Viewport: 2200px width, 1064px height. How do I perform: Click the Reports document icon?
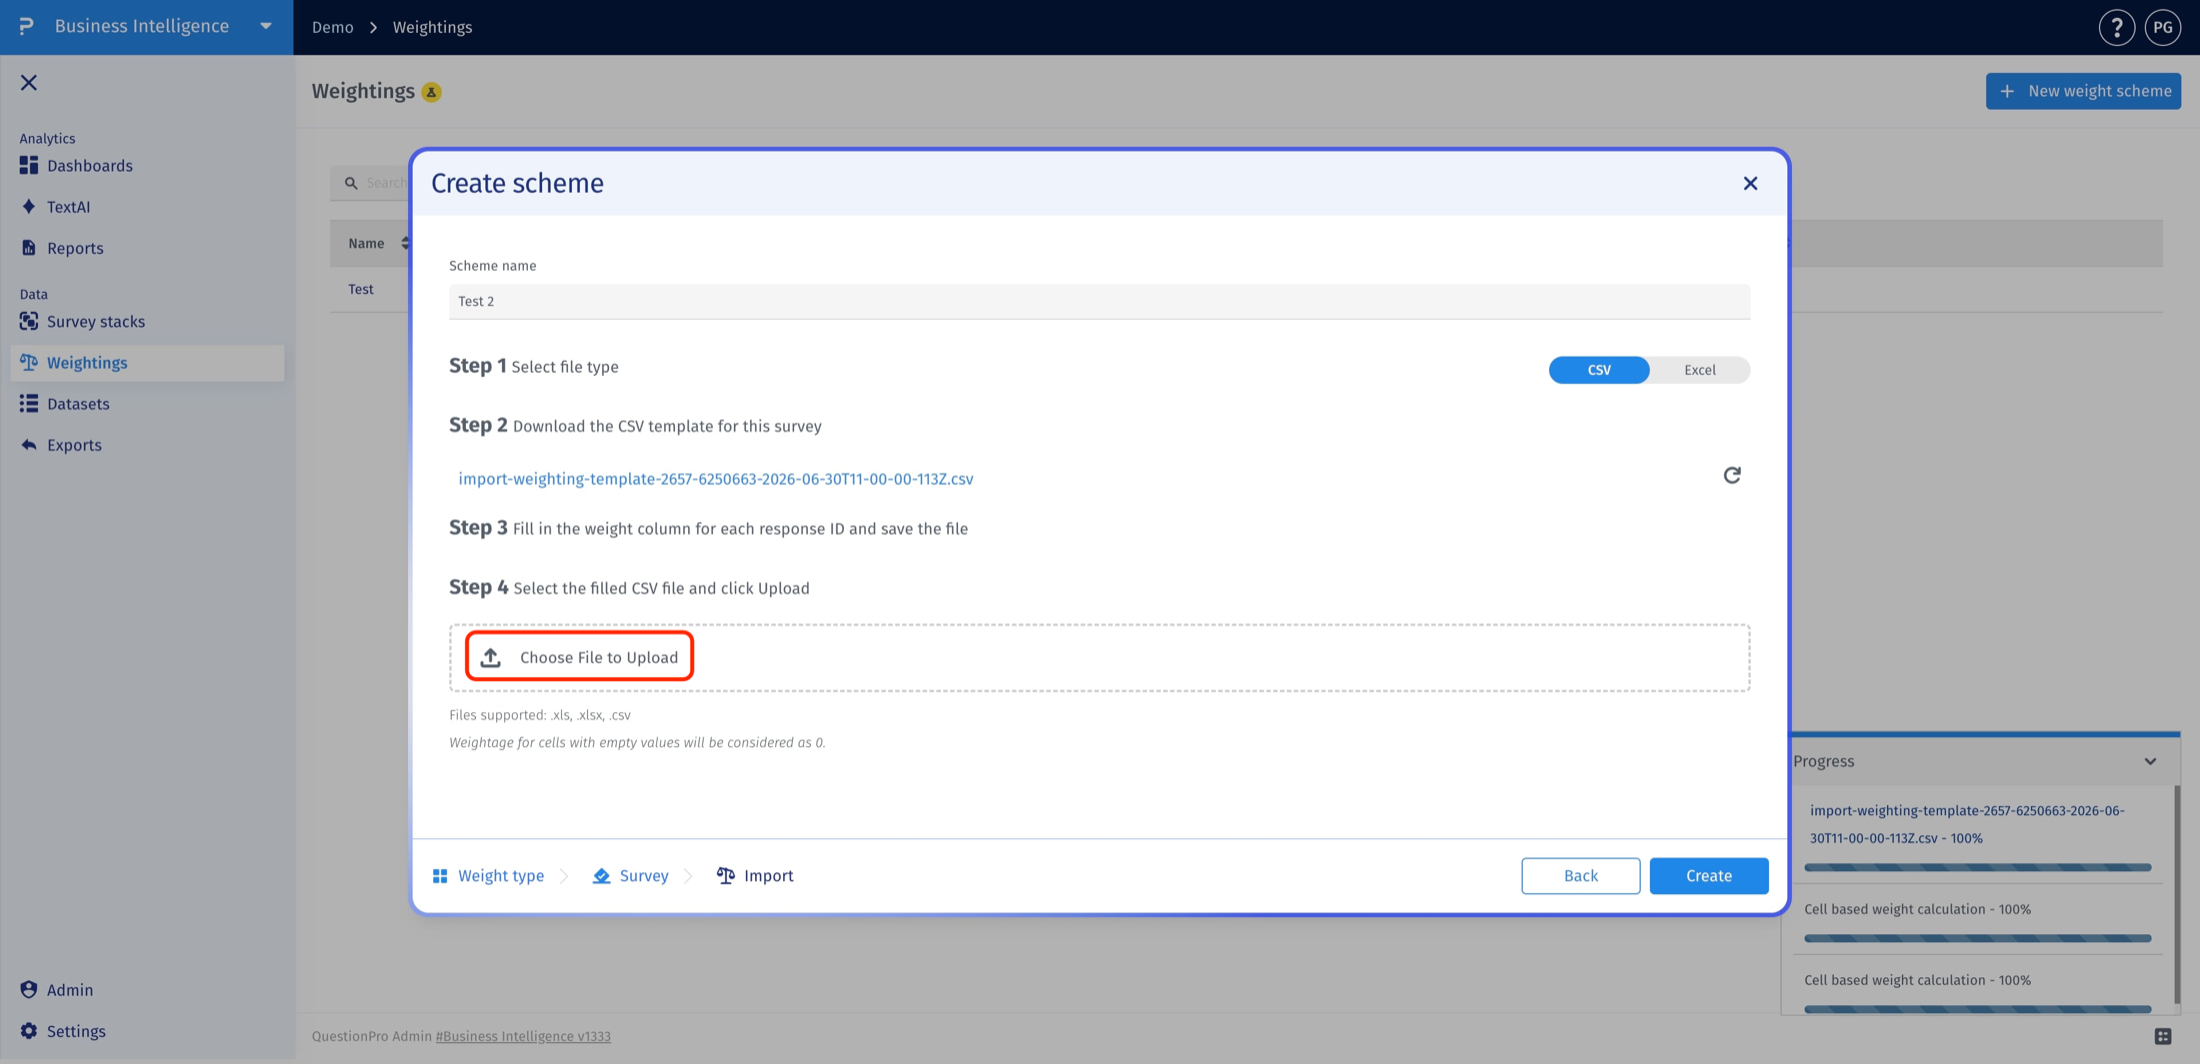point(29,247)
